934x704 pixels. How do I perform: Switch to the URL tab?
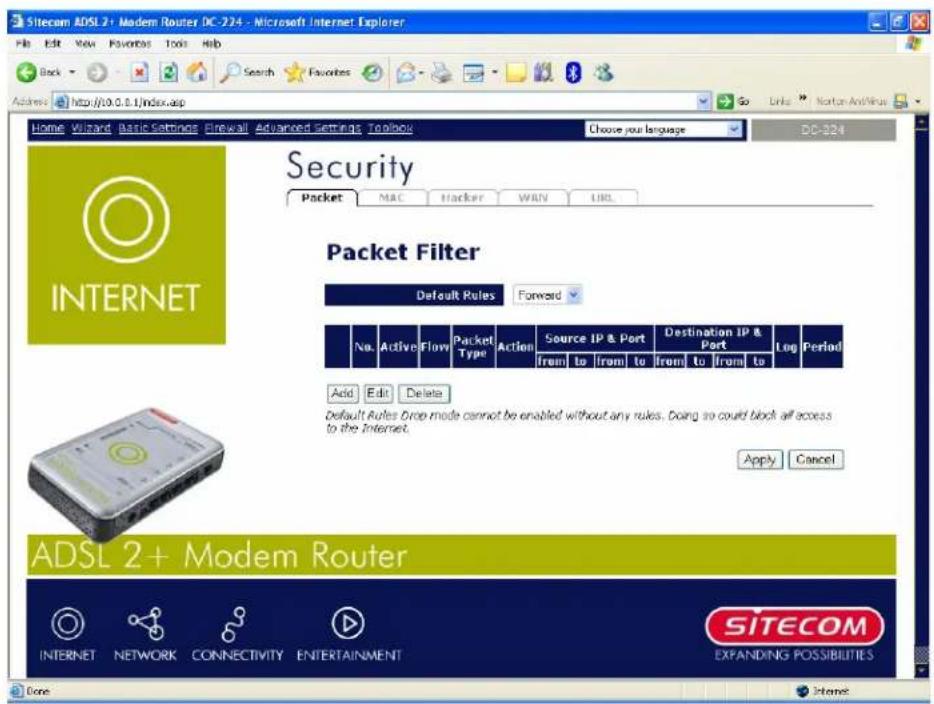click(x=603, y=198)
